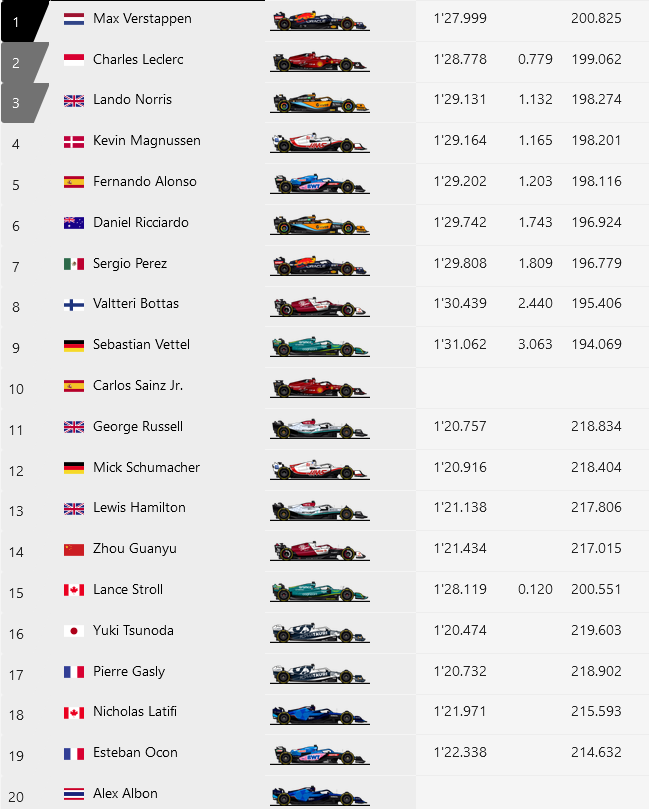Viewport: 649px width, 809px height.
Task: Open Lando Norris's McLaren car image
Action: tap(319, 101)
